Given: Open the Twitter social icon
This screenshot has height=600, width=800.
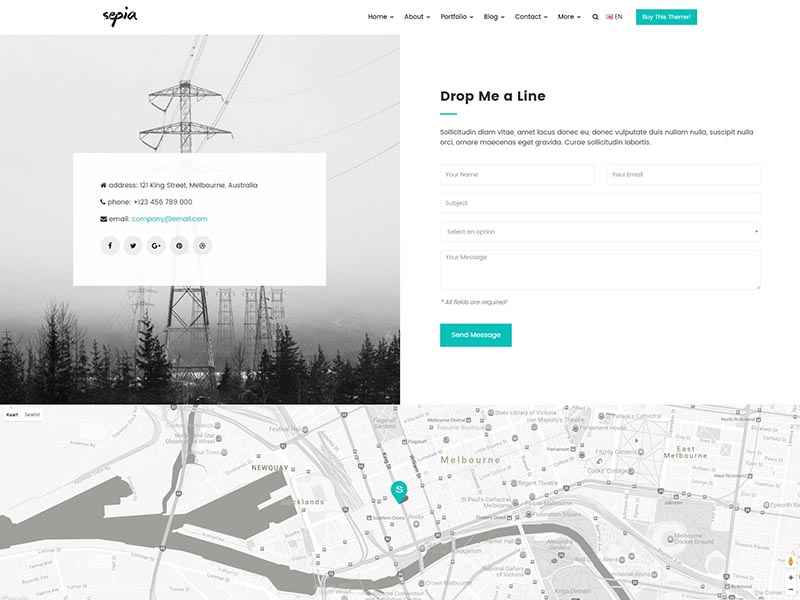Looking at the screenshot, I should [133, 246].
